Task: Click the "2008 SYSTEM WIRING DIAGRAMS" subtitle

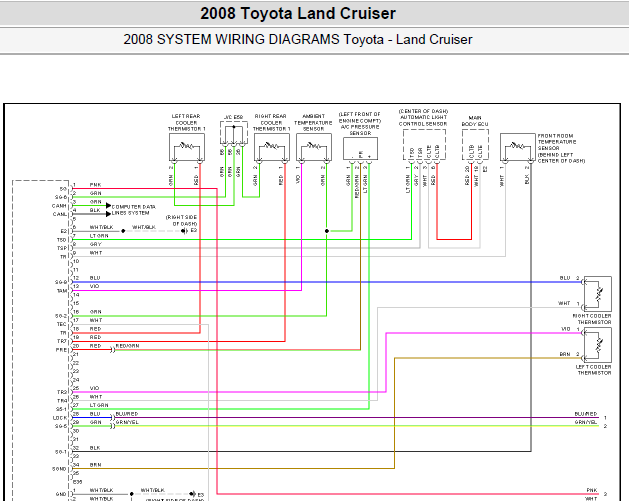Action: coord(231,39)
